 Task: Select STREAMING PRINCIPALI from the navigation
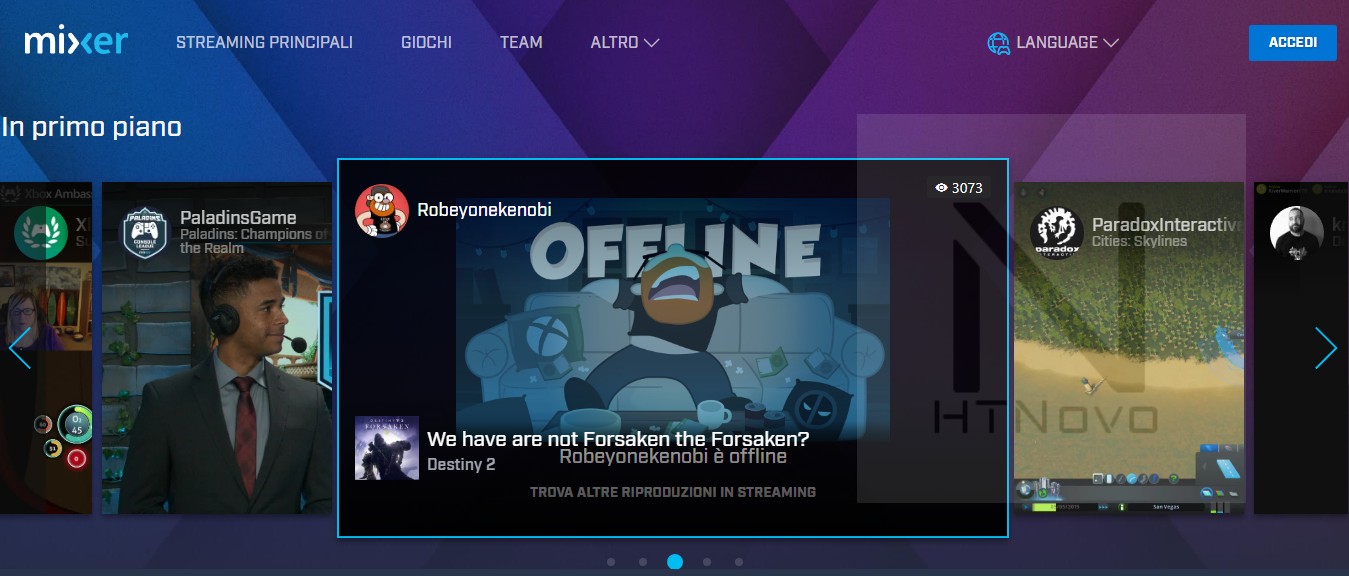click(264, 42)
